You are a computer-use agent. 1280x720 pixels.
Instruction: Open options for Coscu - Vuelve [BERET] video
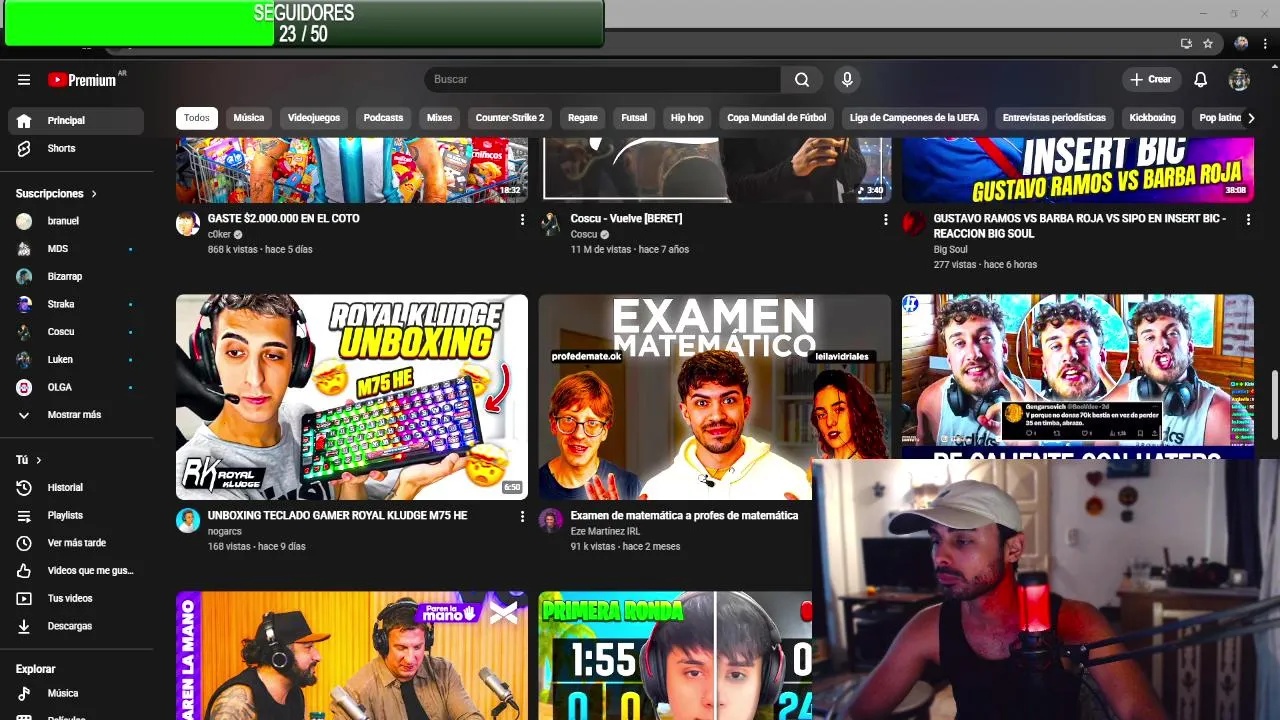click(885, 219)
